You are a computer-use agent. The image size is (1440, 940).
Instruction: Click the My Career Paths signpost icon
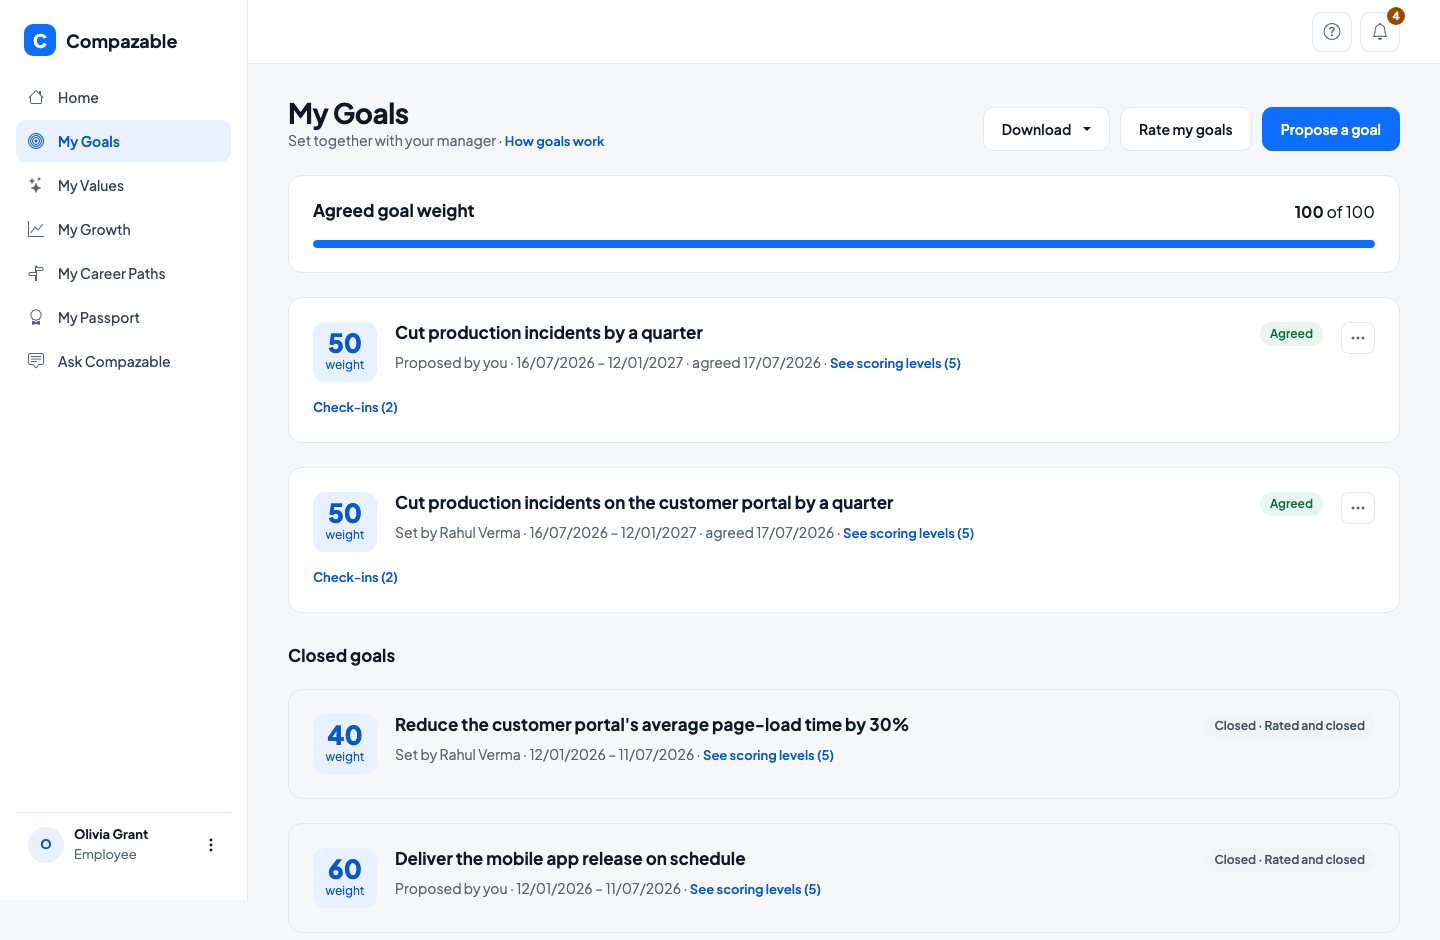pyautogui.click(x=36, y=273)
